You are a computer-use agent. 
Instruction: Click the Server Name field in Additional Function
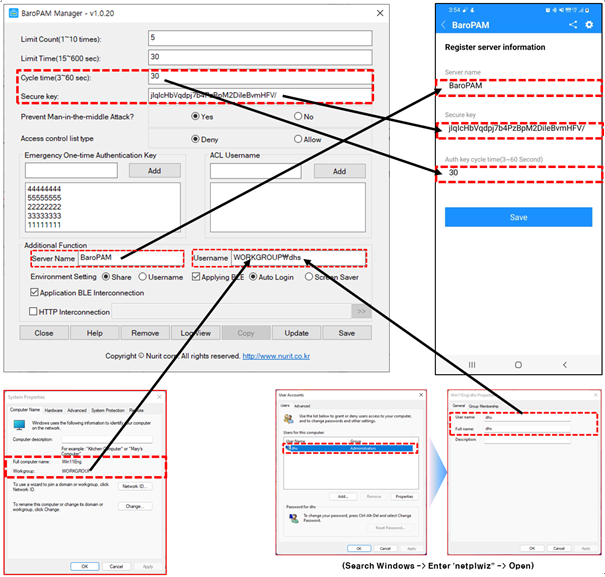(131, 258)
